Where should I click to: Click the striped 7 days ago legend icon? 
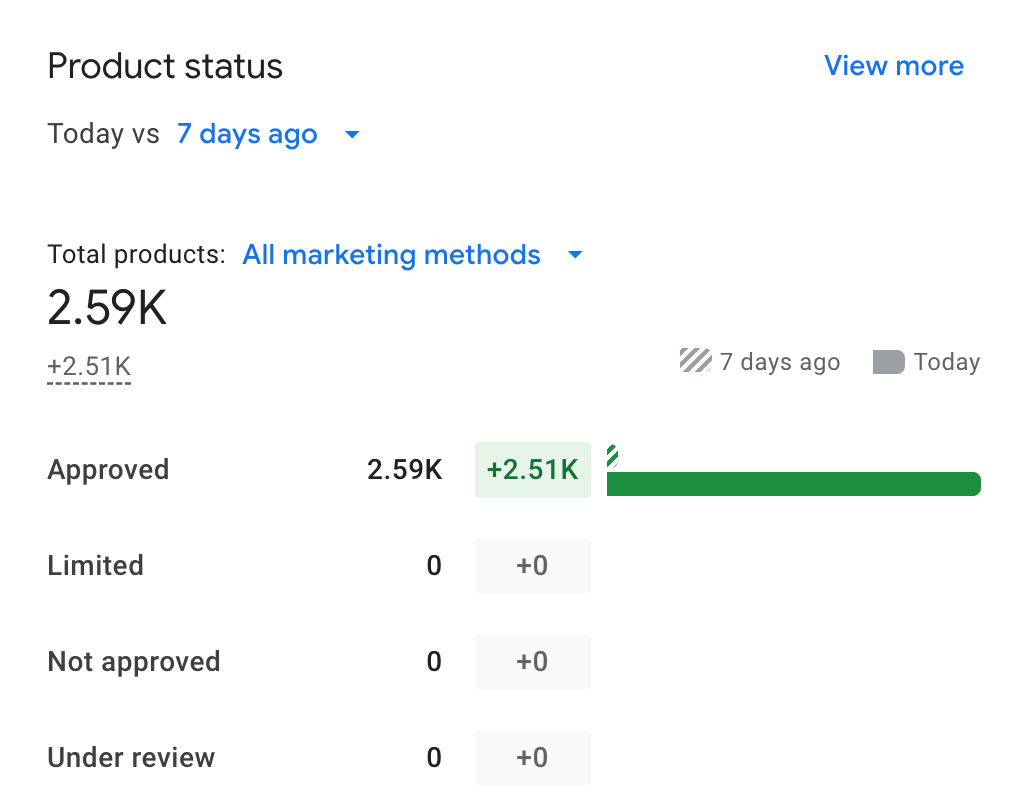(695, 361)
